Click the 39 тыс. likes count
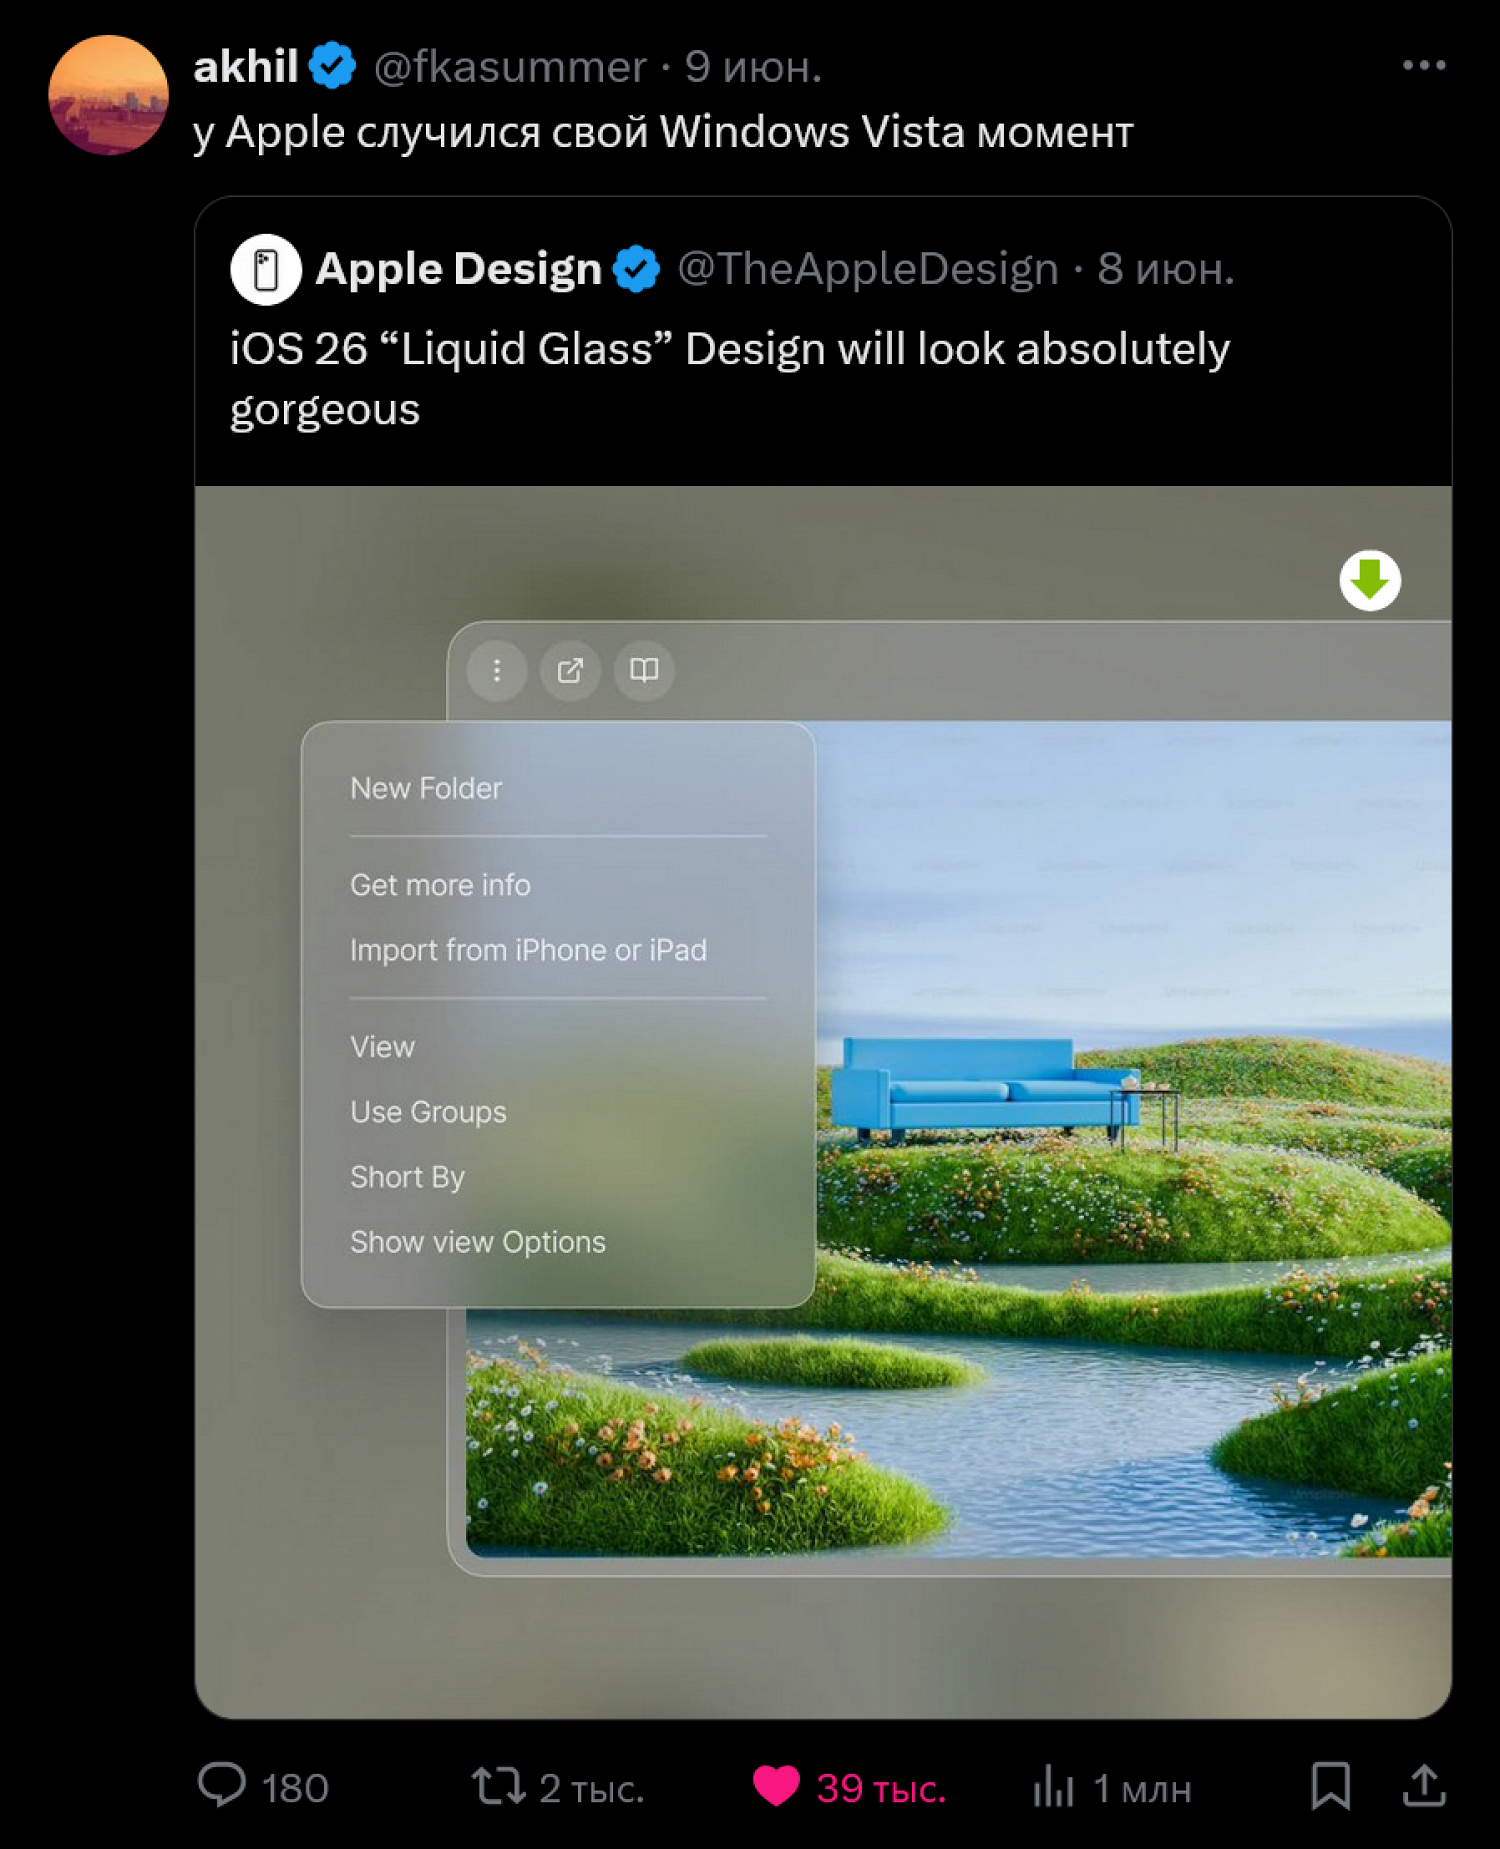The width and height of the screenshot is (1500, 1849). click(880, 1788)
